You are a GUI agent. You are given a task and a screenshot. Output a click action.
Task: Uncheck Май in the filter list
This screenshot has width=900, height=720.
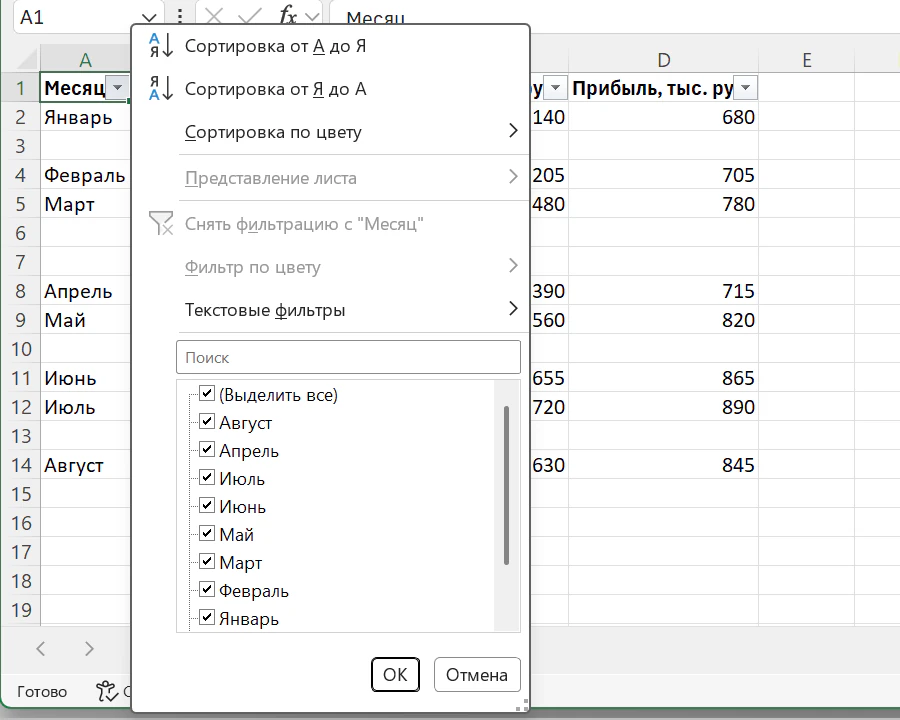click(x=207, y=534)
